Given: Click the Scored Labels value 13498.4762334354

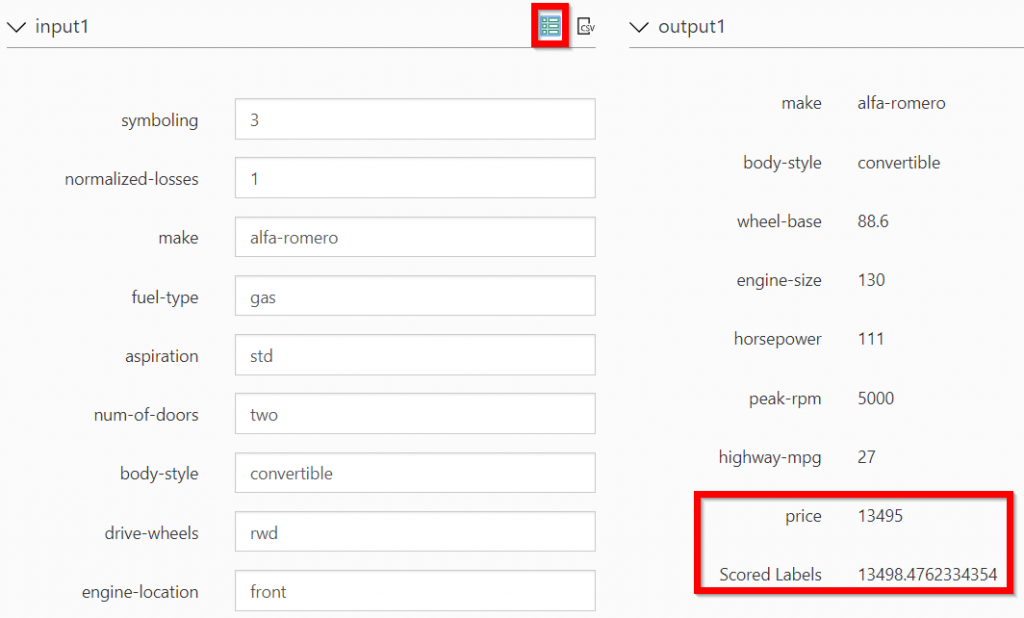Looking at the screenshot, I should click(927, 574).
